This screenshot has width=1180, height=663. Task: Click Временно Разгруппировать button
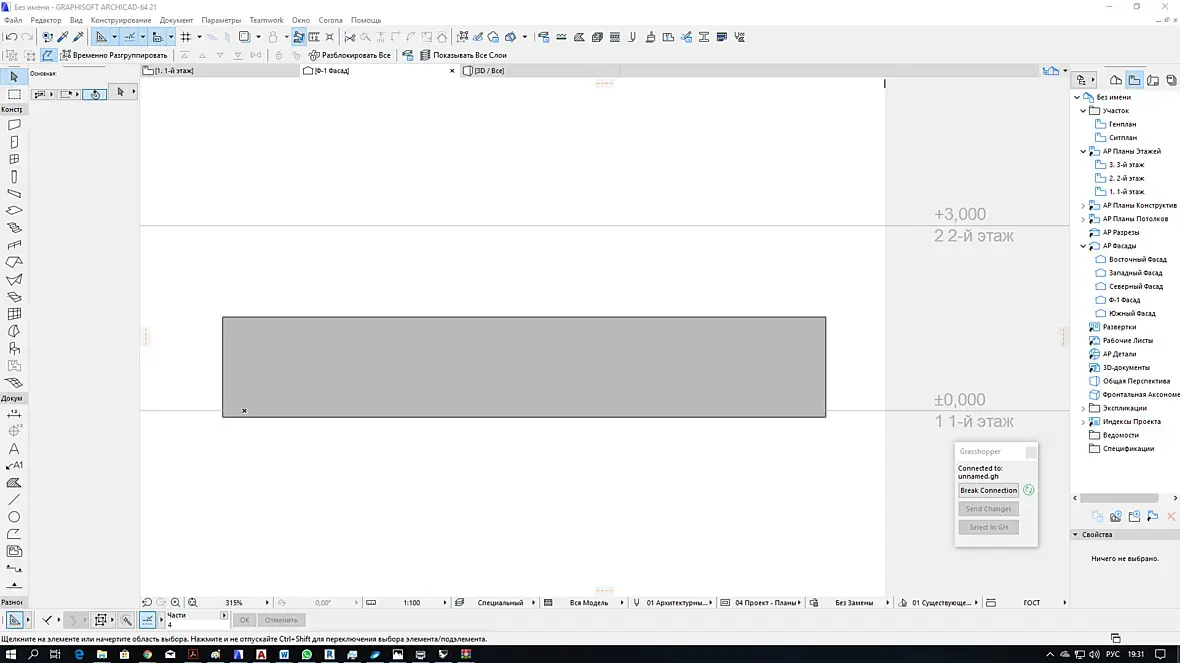114,55
